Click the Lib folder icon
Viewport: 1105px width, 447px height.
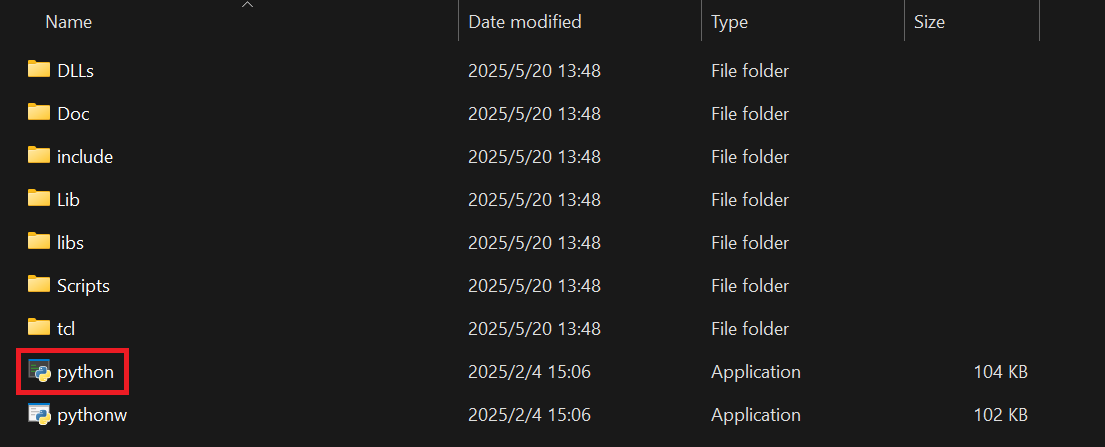click(x=39, y=199)
